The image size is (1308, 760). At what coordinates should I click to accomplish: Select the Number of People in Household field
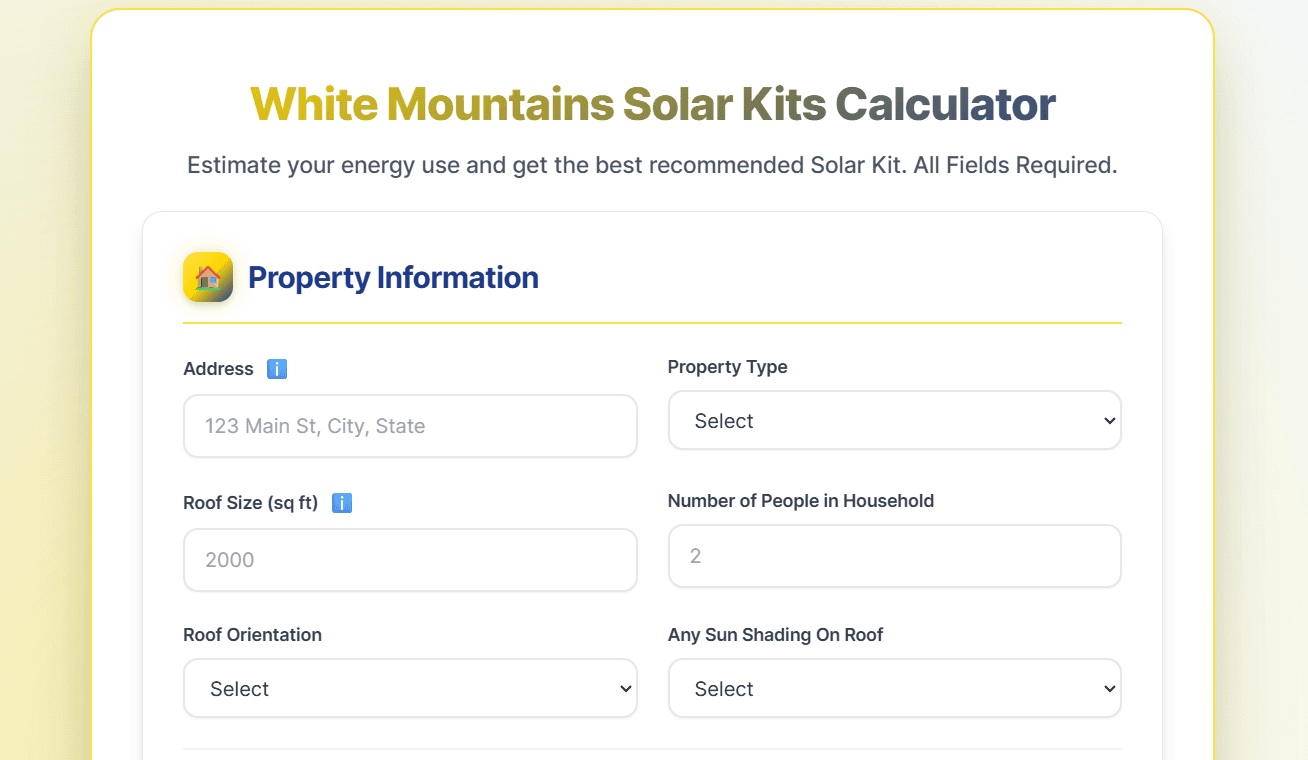[894, 556]
